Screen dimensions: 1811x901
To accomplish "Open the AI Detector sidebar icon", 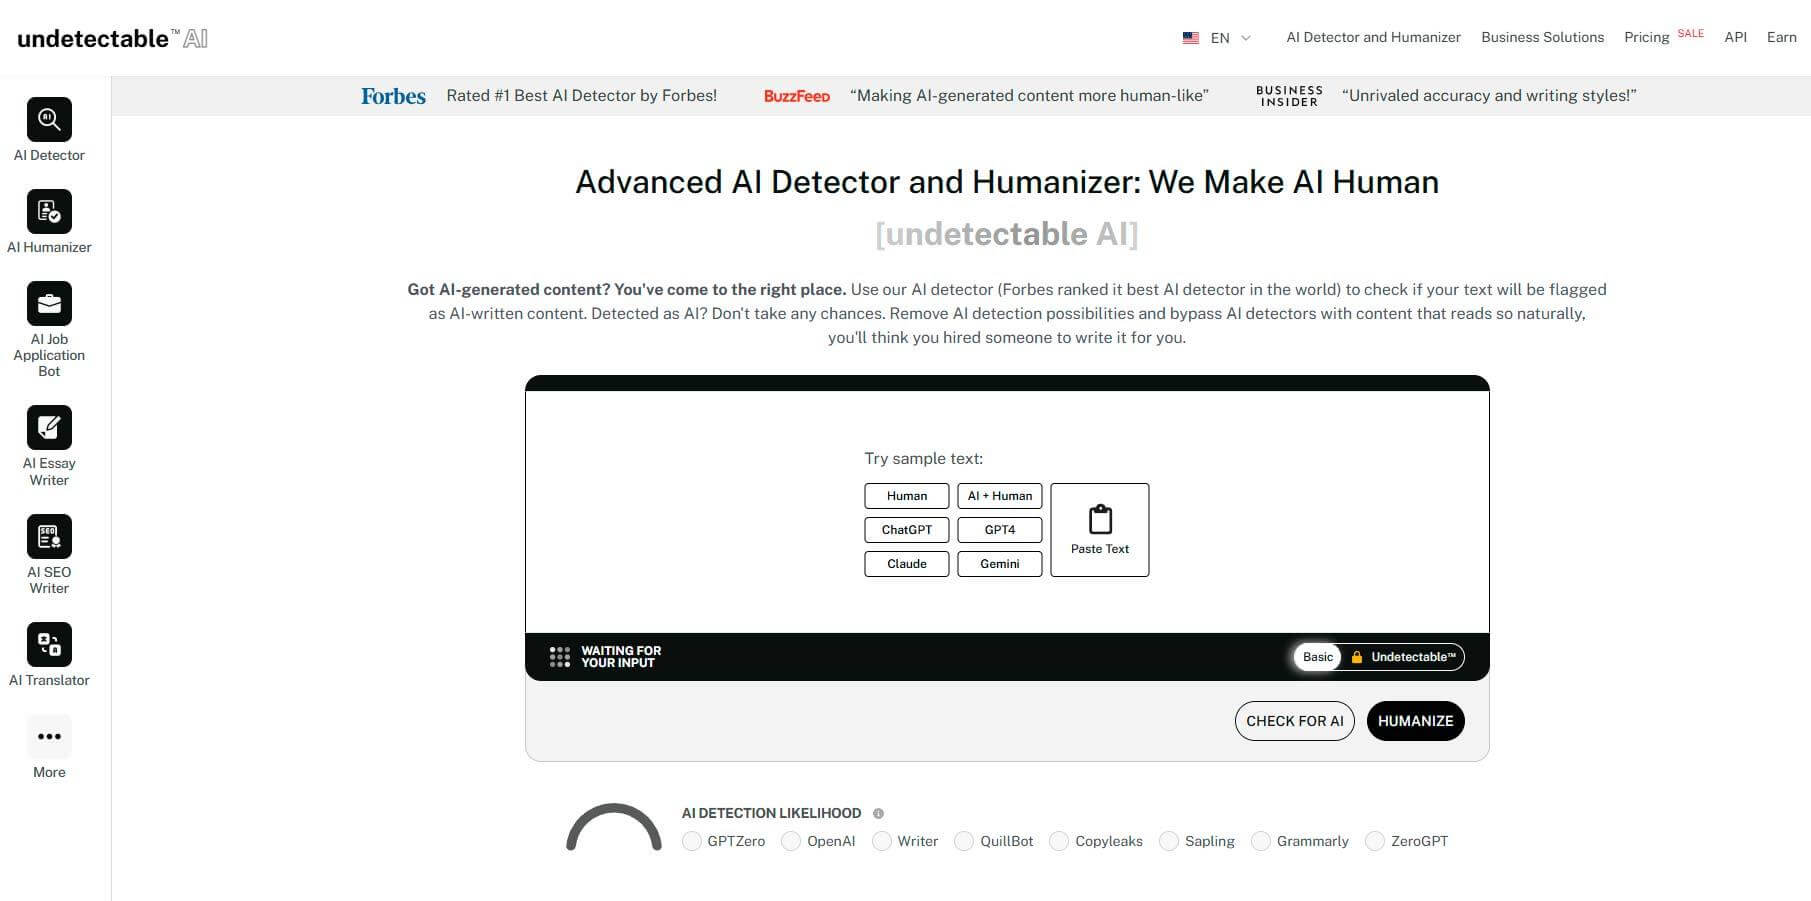I will click(x=49, y=120).
